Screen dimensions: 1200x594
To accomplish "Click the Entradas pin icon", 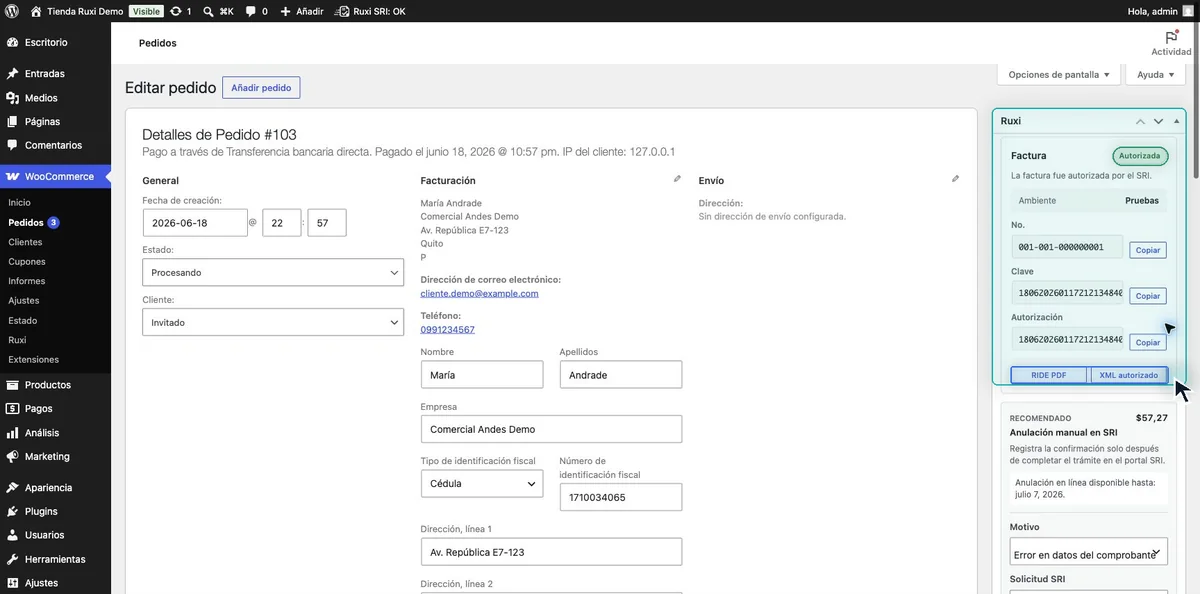I will [x=12, y=74].
